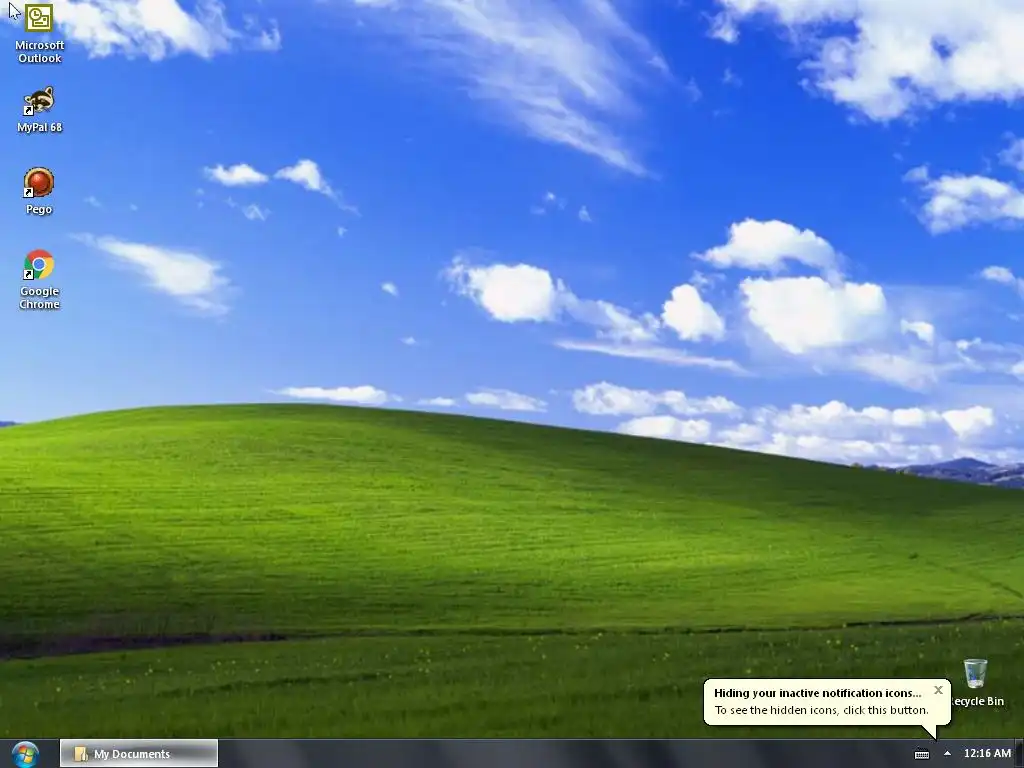Open the on-screen keyboard tray icon
Screen dimensions: 1024x768
921,754
